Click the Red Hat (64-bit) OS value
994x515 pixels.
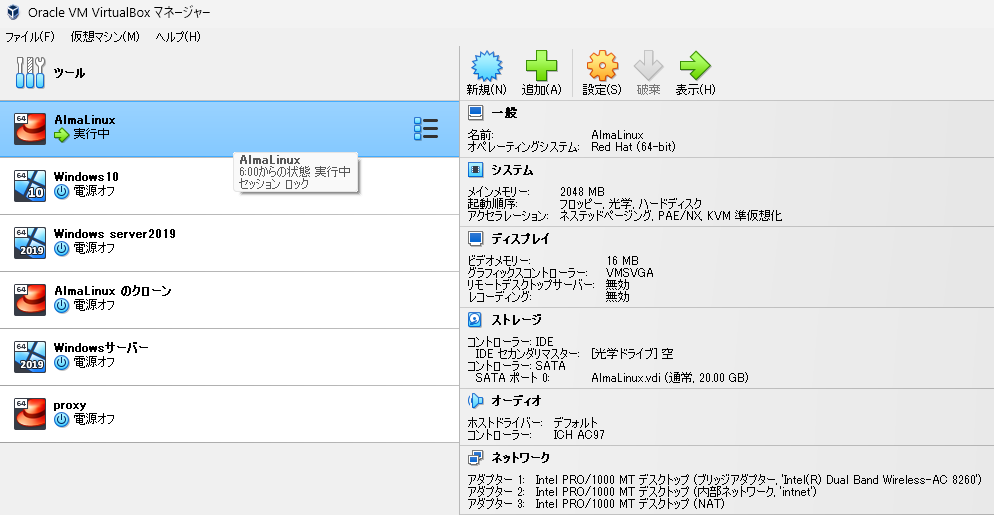tap(633, 147)
